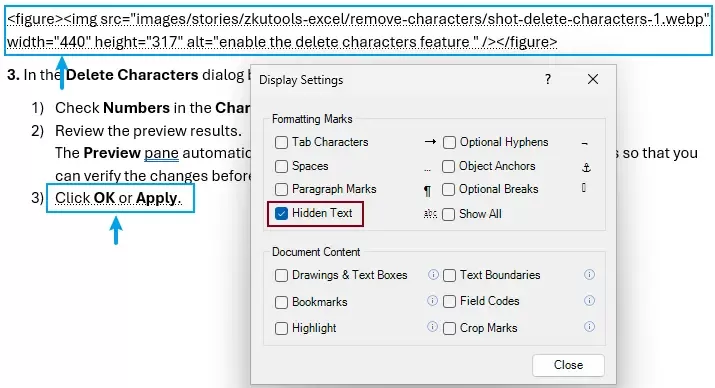Screen dimensions: 715x388
Task: Click info icon beside Crop Marks
Action: coord(589,326)
